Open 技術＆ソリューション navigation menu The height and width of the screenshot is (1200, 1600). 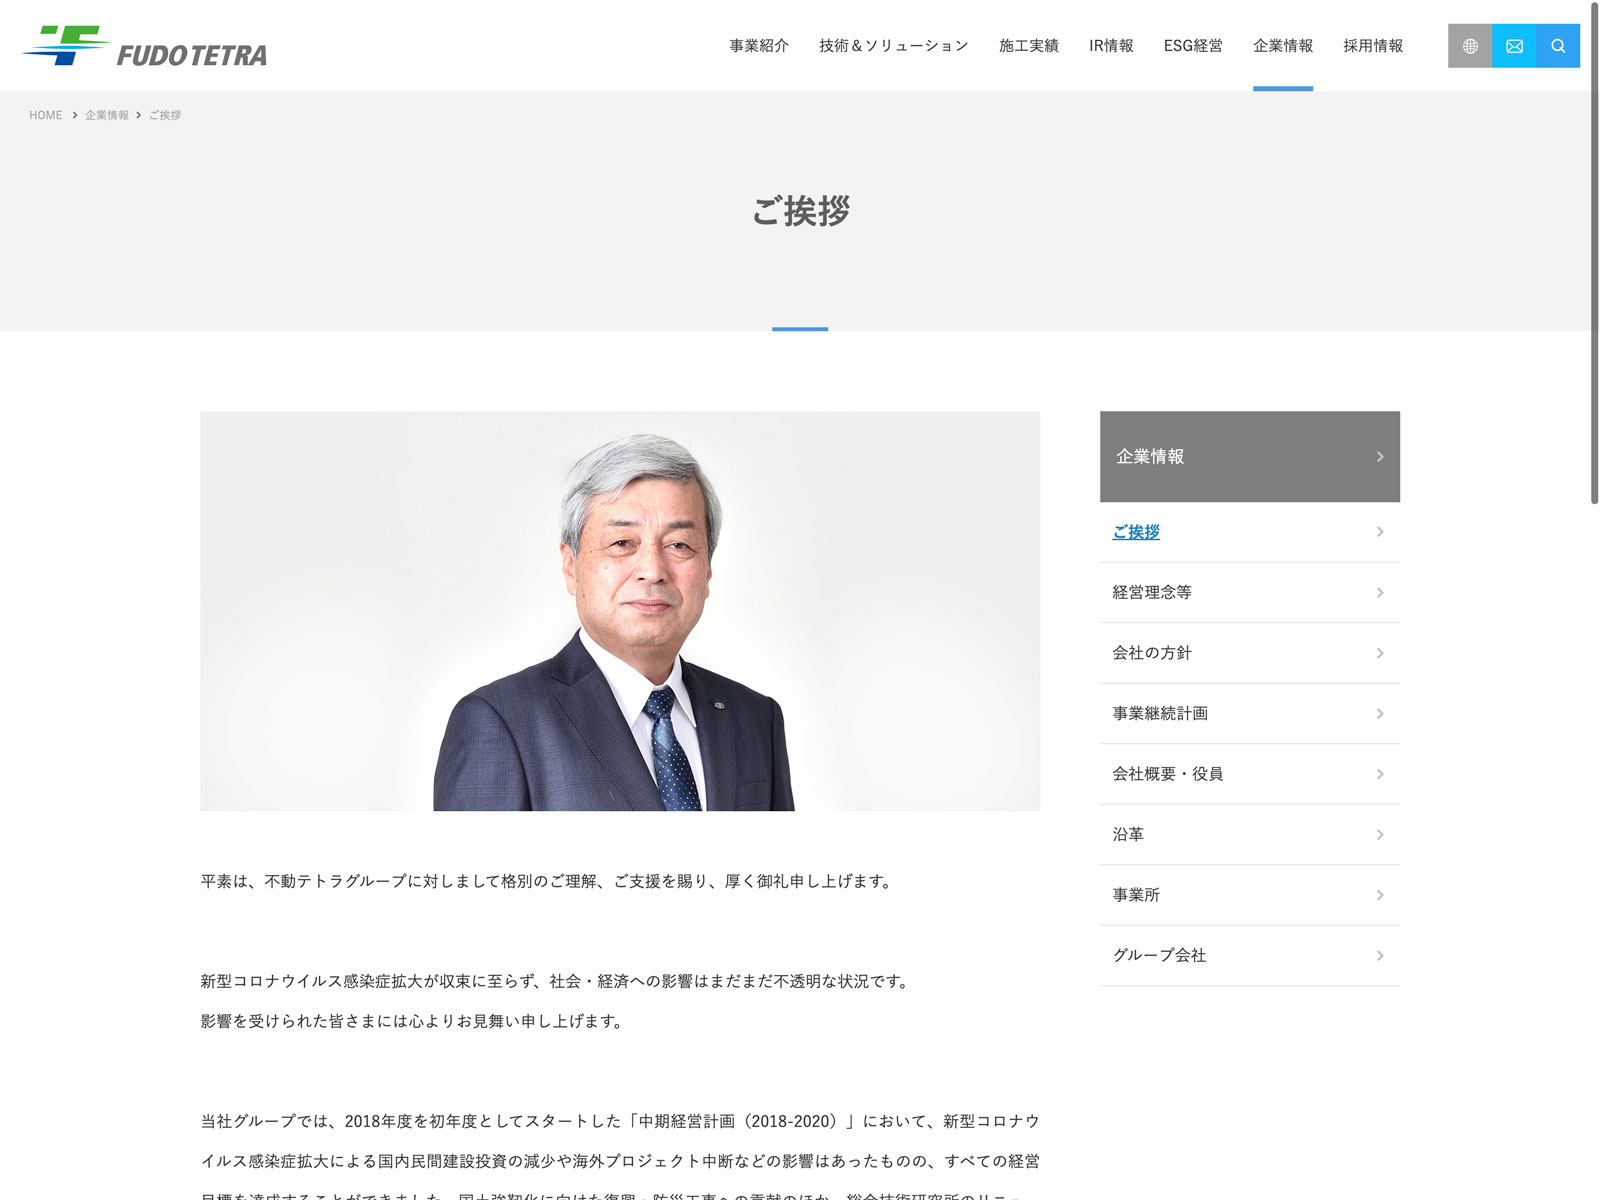pyautogui.click(x=893, y=46)
